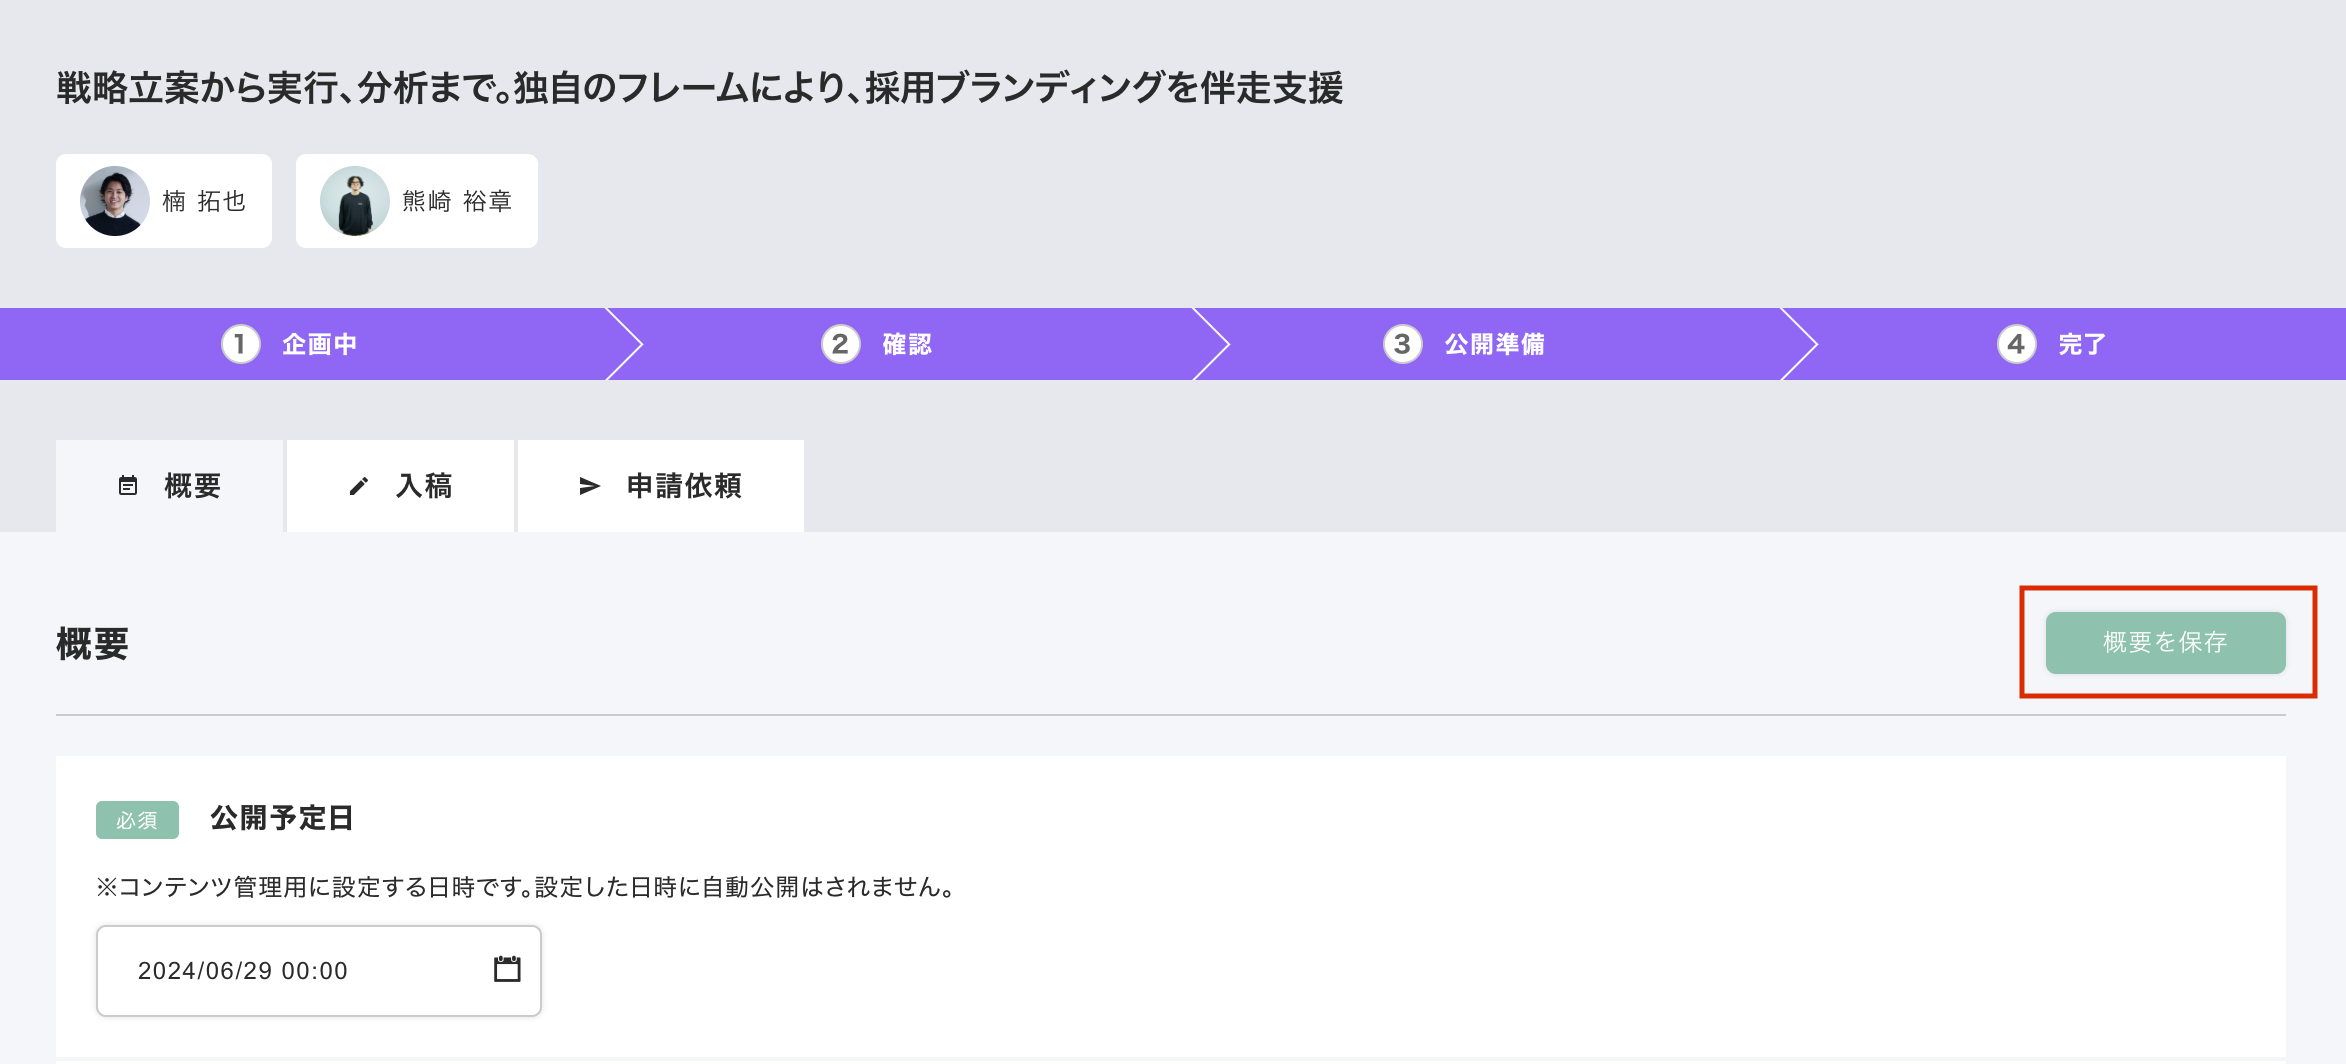
Task: Focus the 公開予定日 date input field
Action: [x=300, y=971]
